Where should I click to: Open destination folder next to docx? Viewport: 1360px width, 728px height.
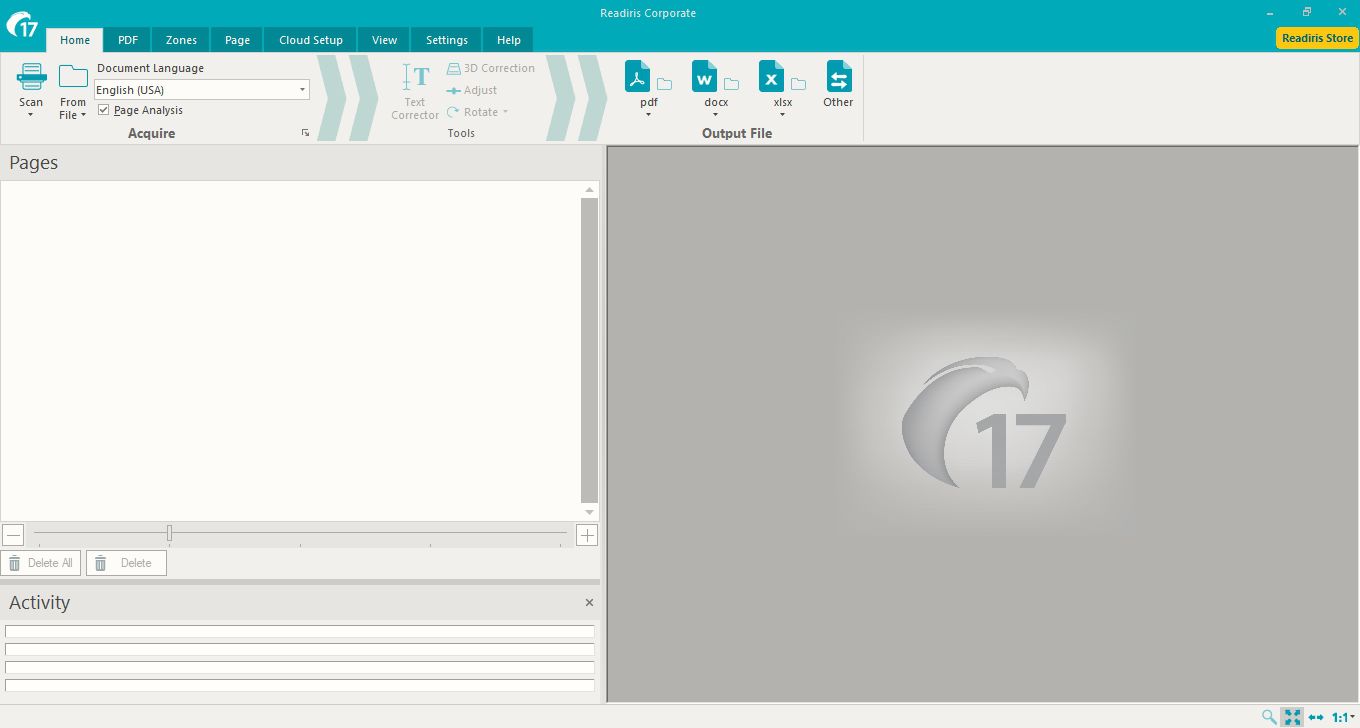731,84
